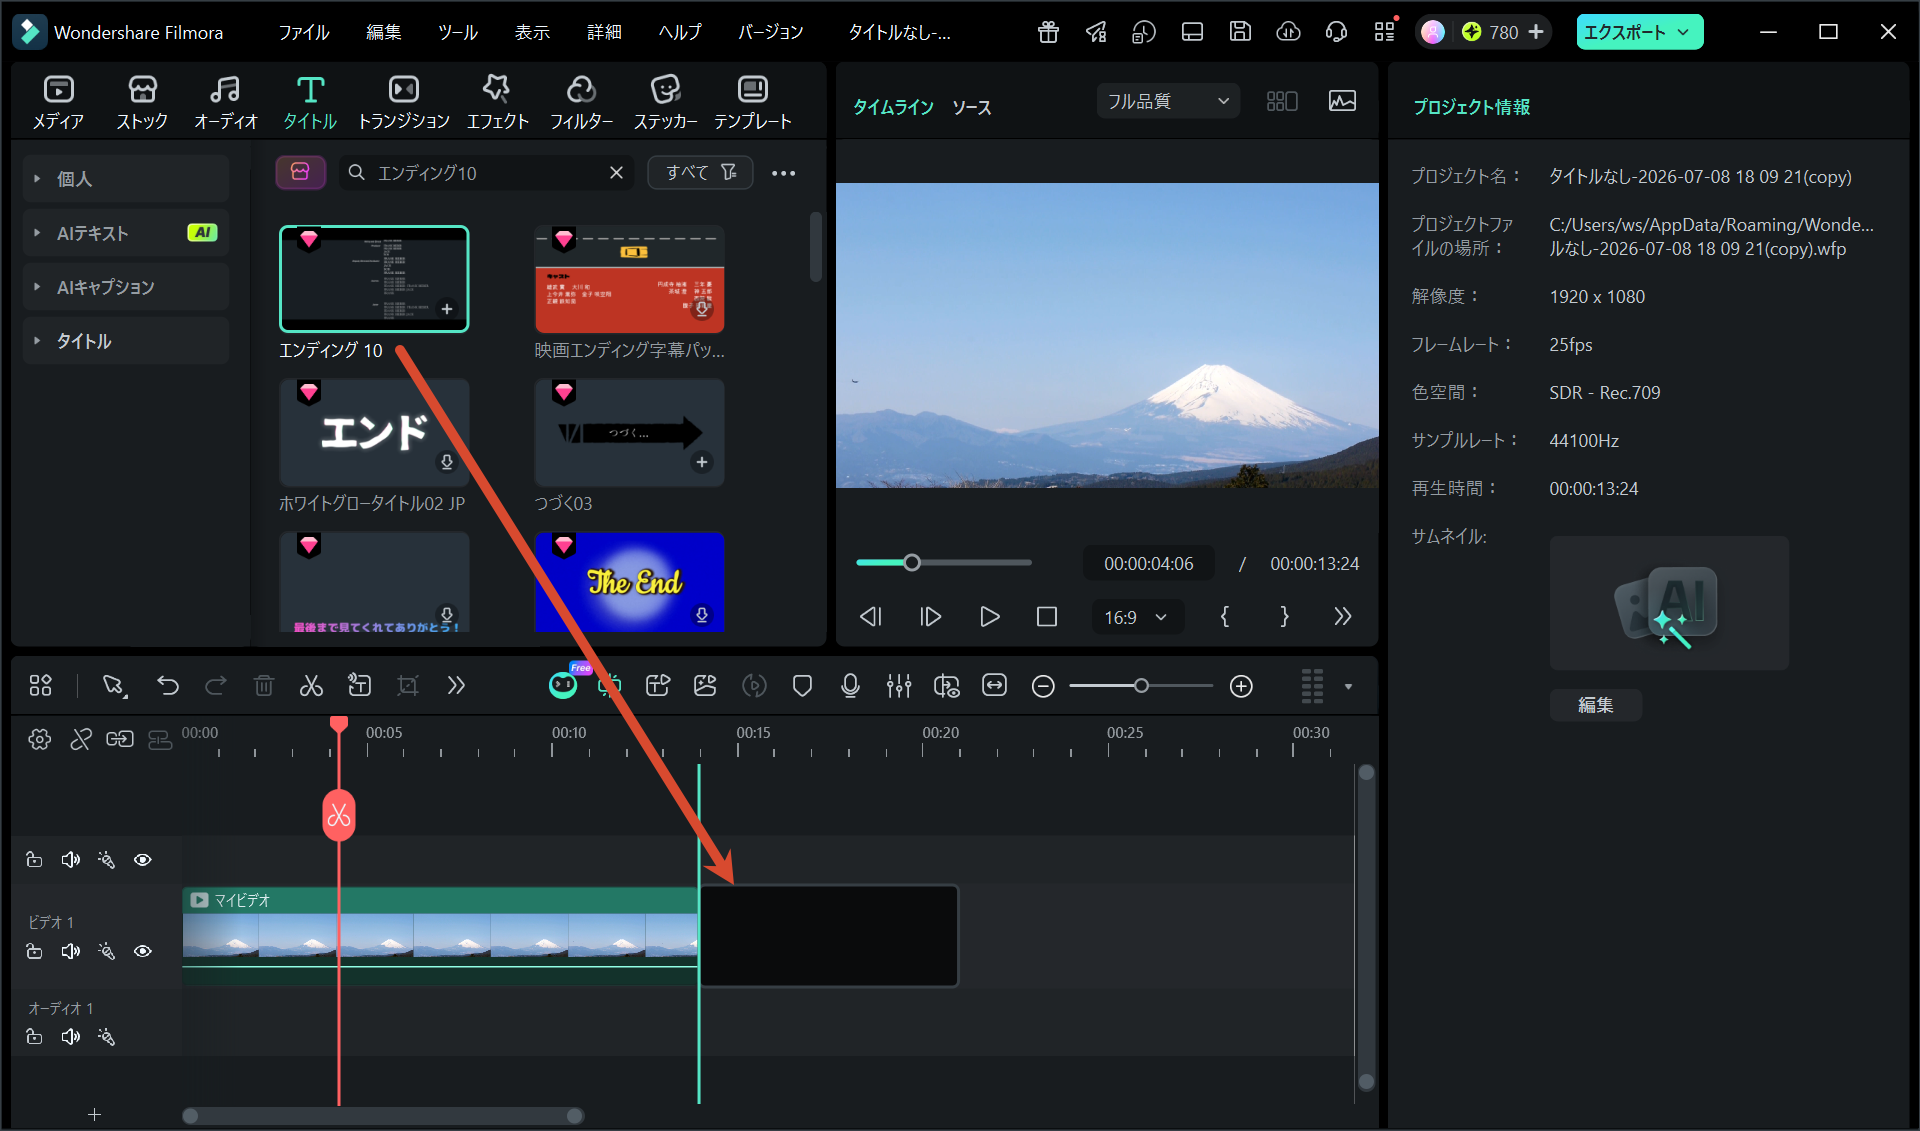Open the Media tab

point(58,102)
